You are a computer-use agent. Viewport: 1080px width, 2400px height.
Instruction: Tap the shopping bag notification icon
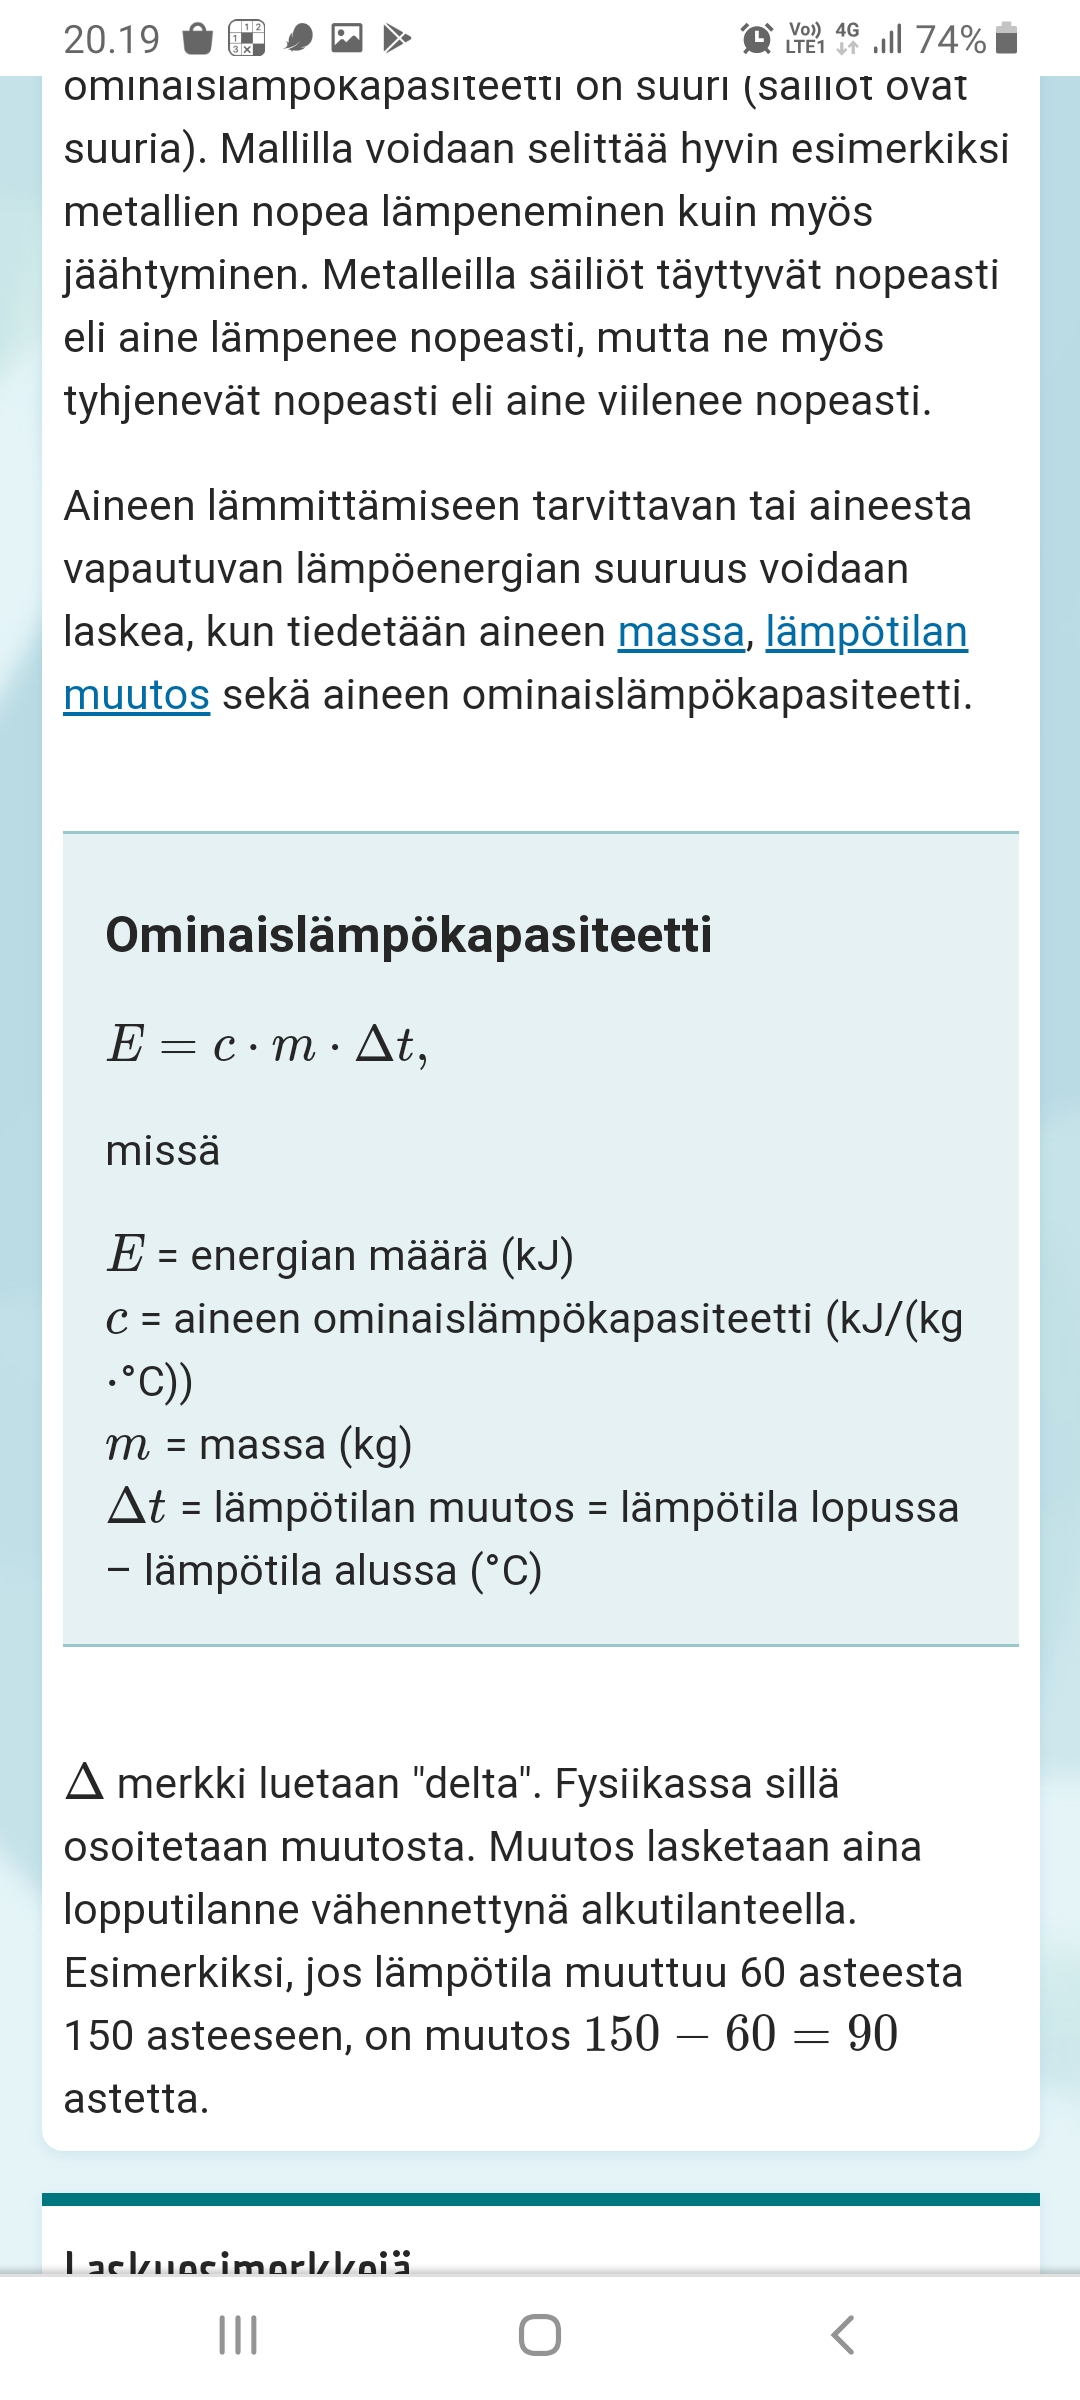pyautogui.click(x=198, y=39)
